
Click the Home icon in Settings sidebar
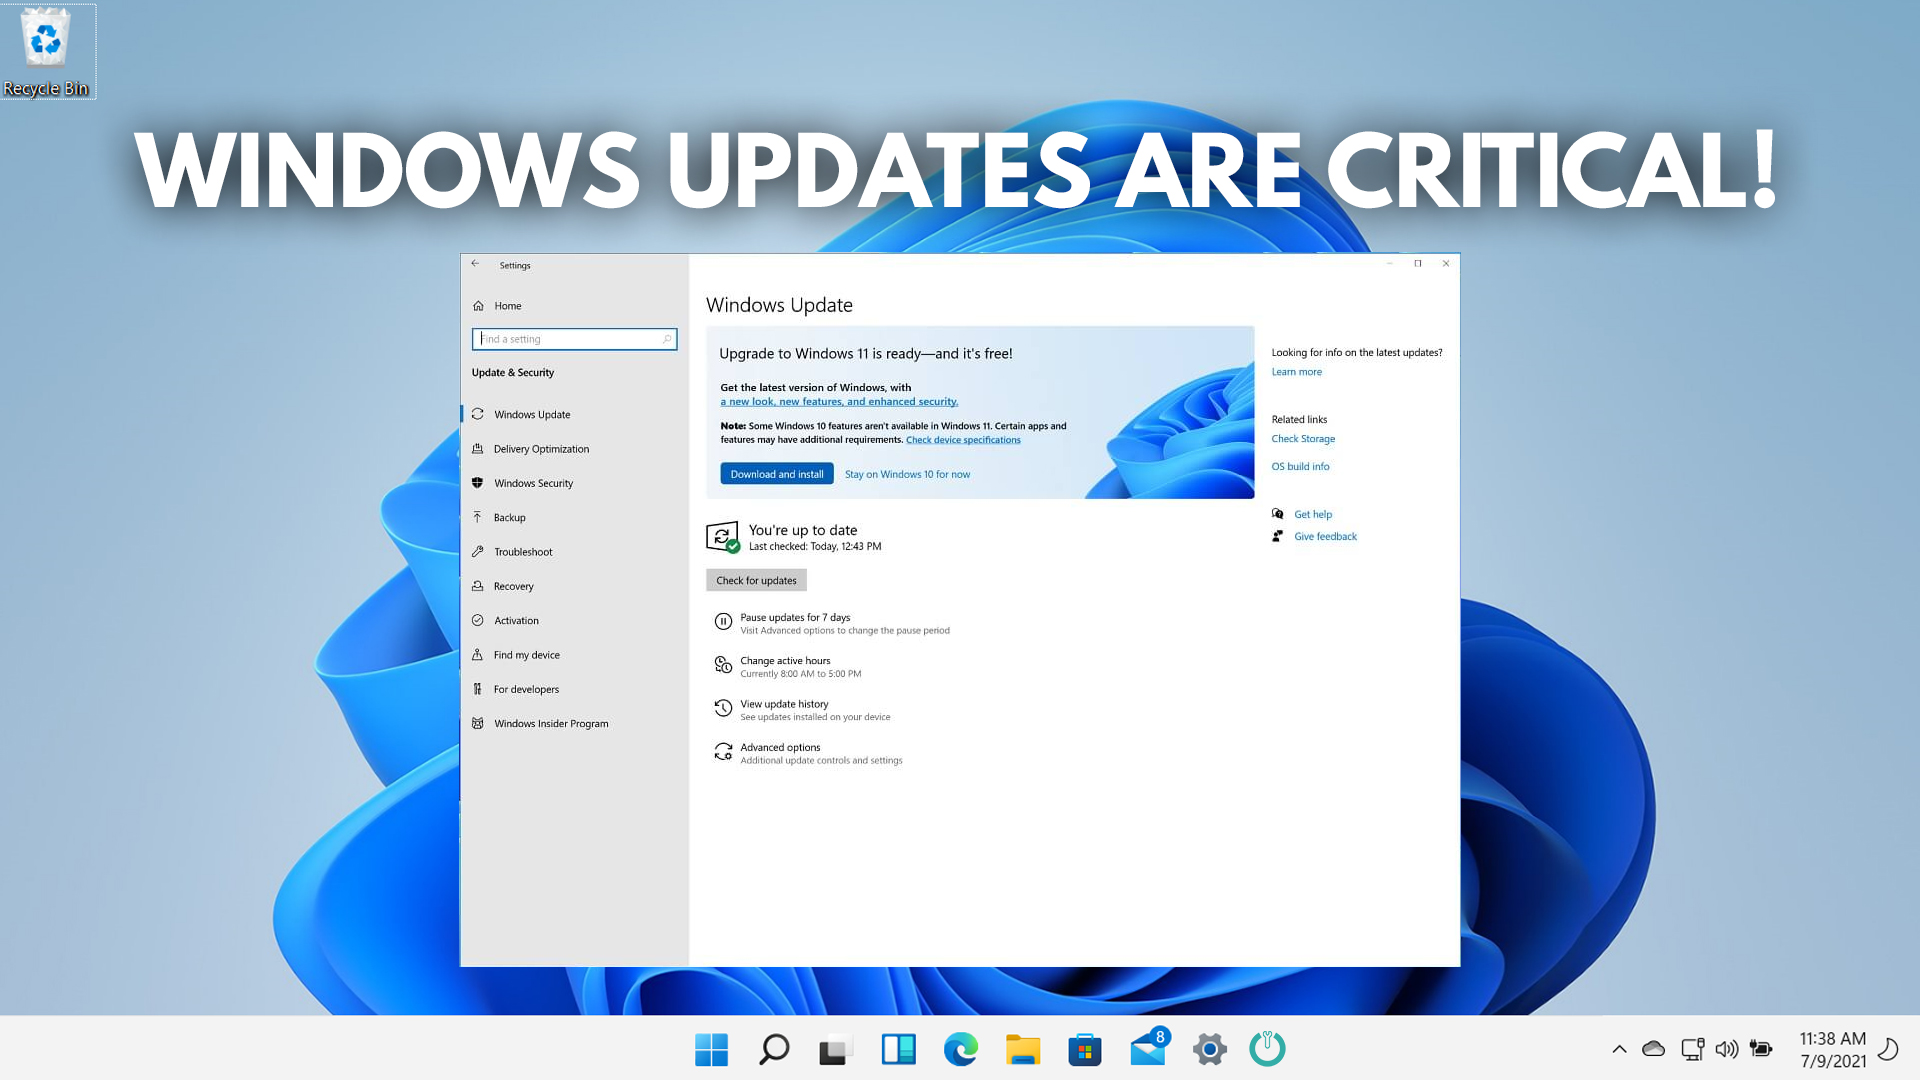tap(478, 306)
